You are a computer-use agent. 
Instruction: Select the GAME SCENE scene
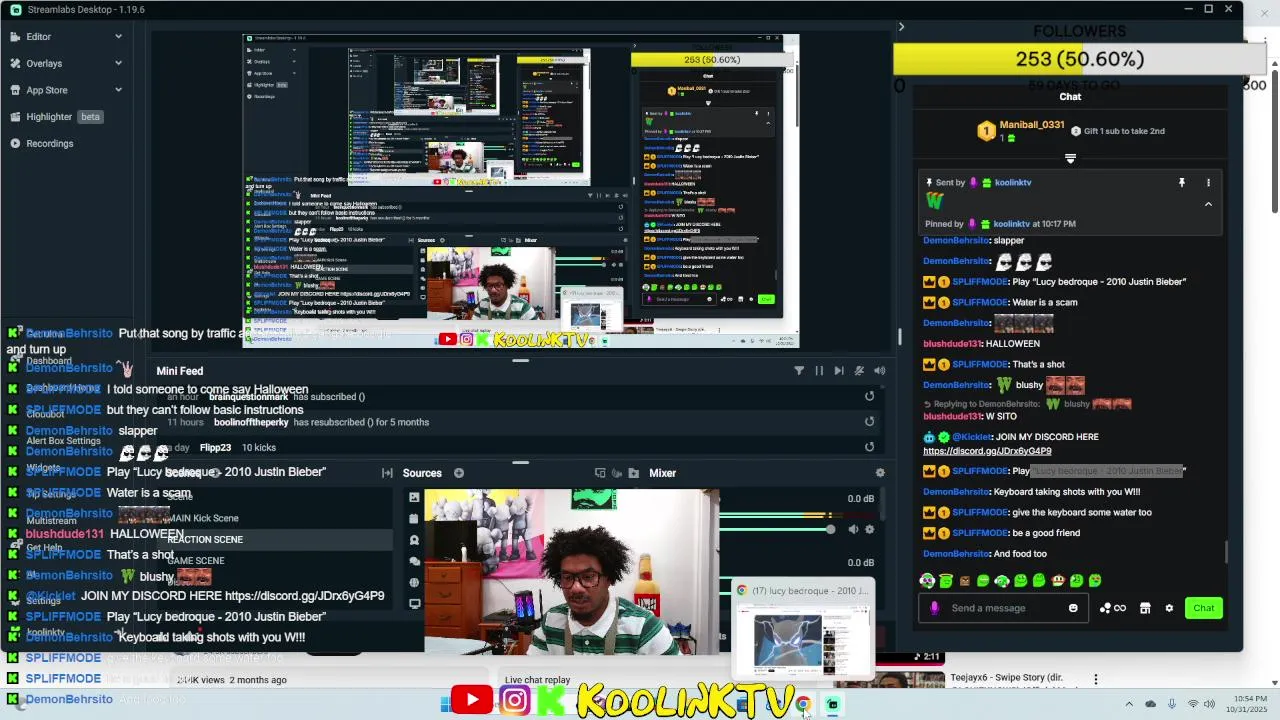coord(196,561)
